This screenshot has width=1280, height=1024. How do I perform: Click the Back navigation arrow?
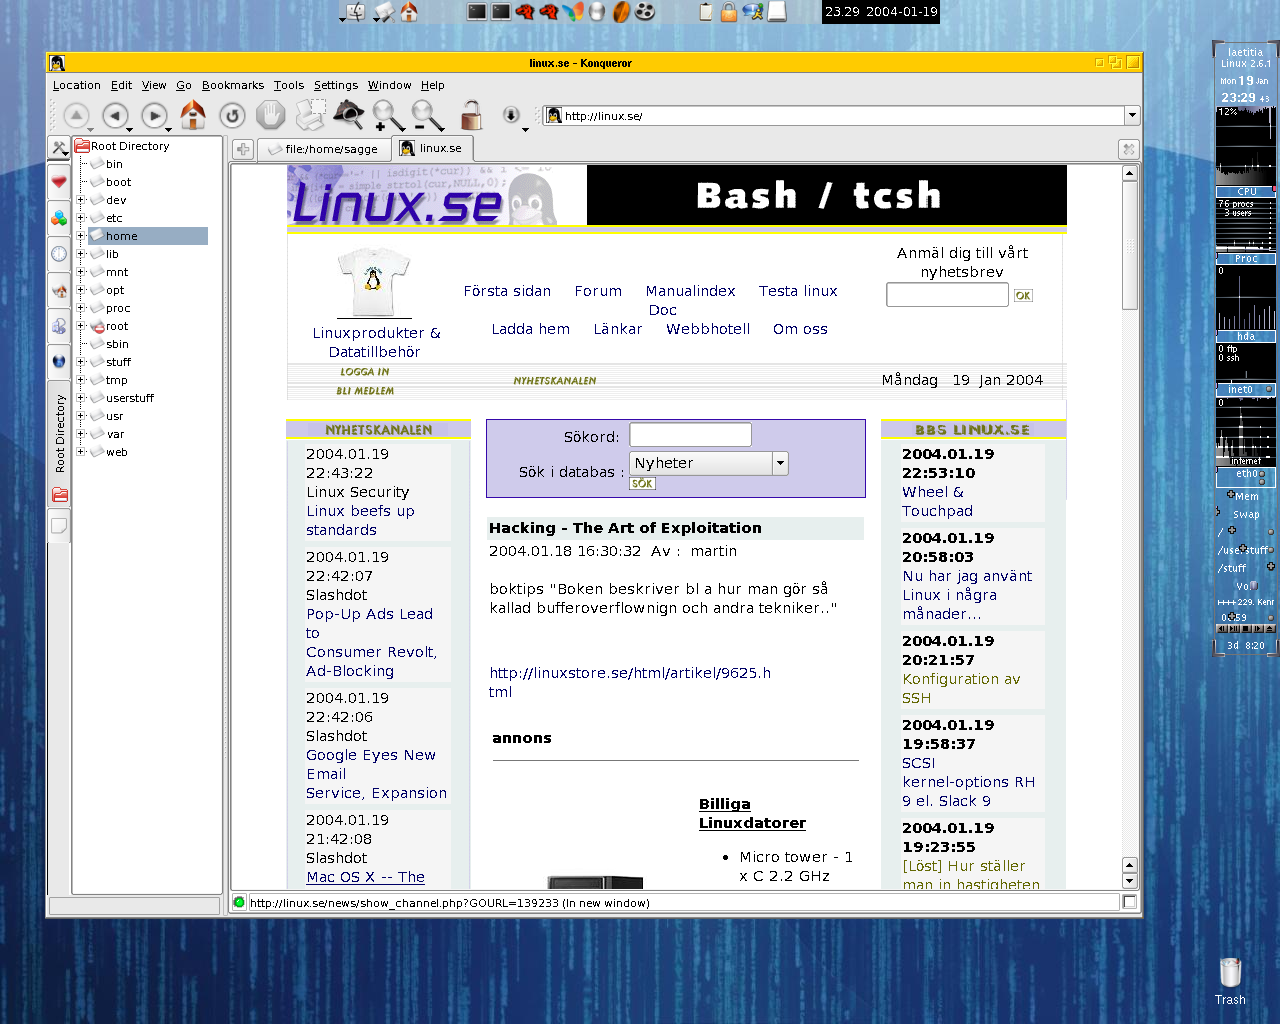115,116
